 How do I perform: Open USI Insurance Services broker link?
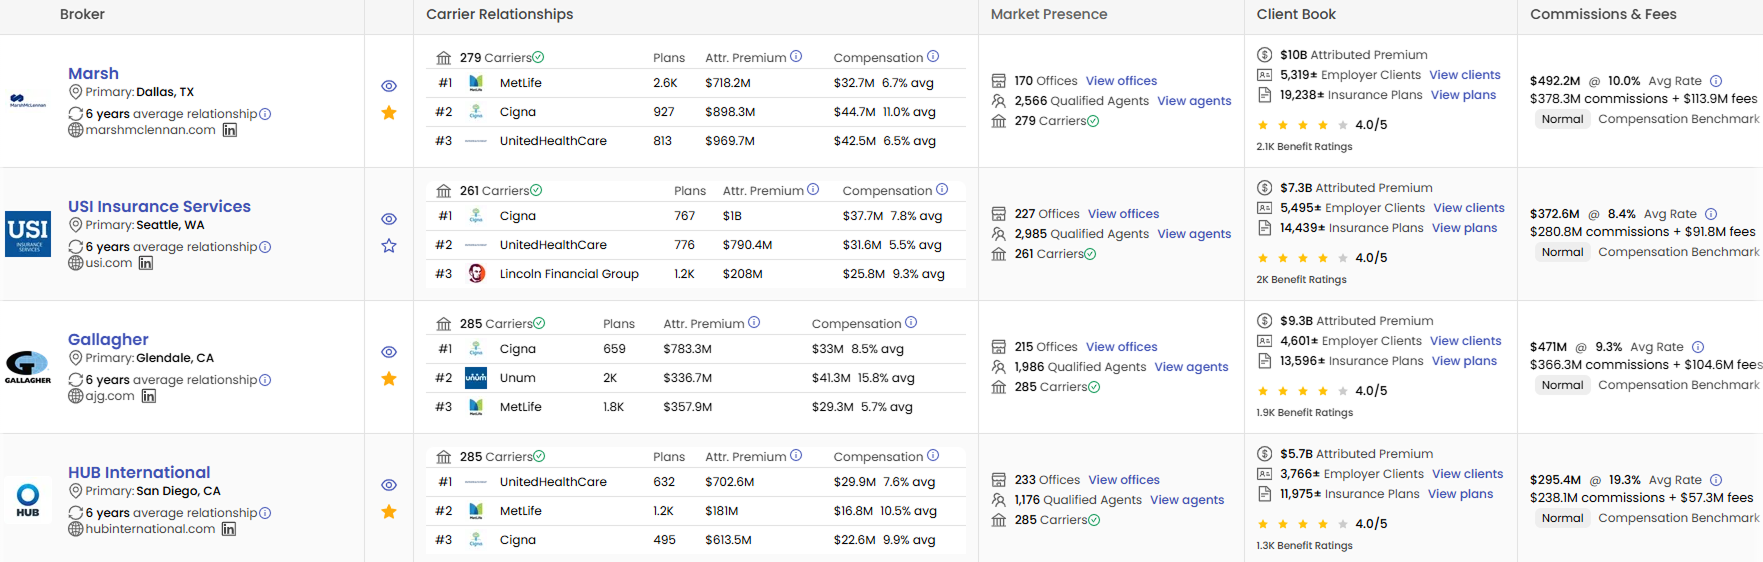(x=159, y=206)
